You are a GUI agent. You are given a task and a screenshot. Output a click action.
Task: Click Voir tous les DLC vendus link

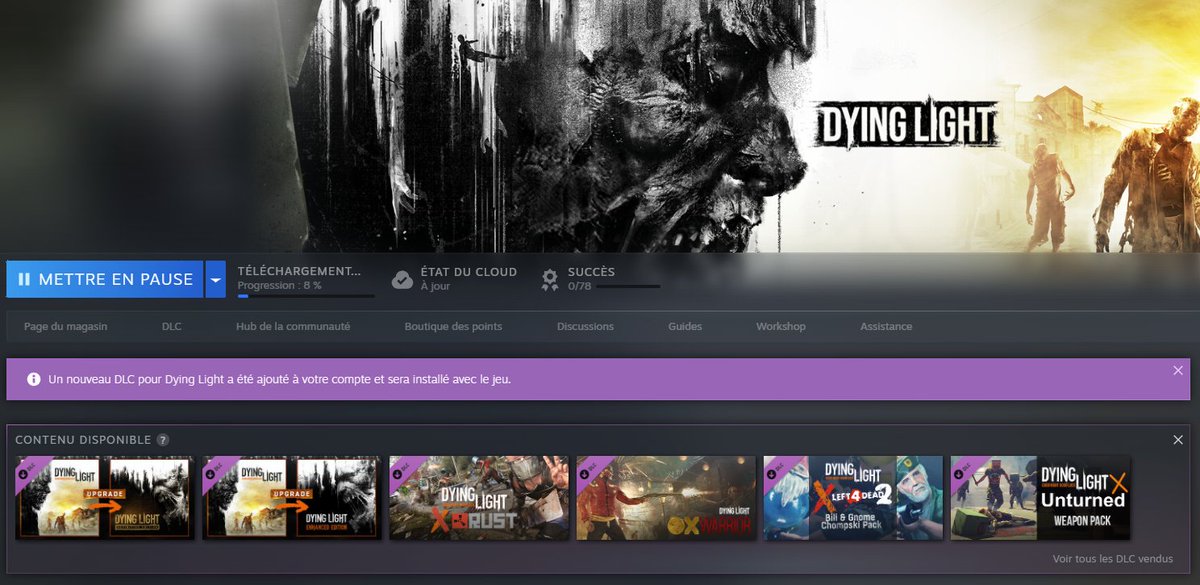[x=1113, y=559]
